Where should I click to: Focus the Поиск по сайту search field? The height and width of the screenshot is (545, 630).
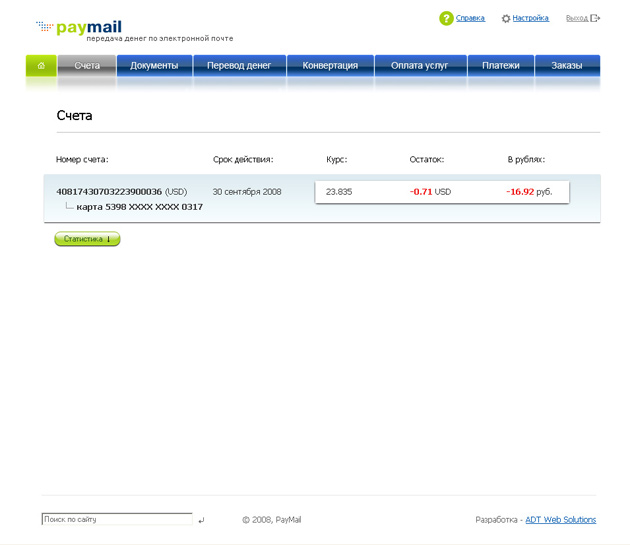(116, 520)
